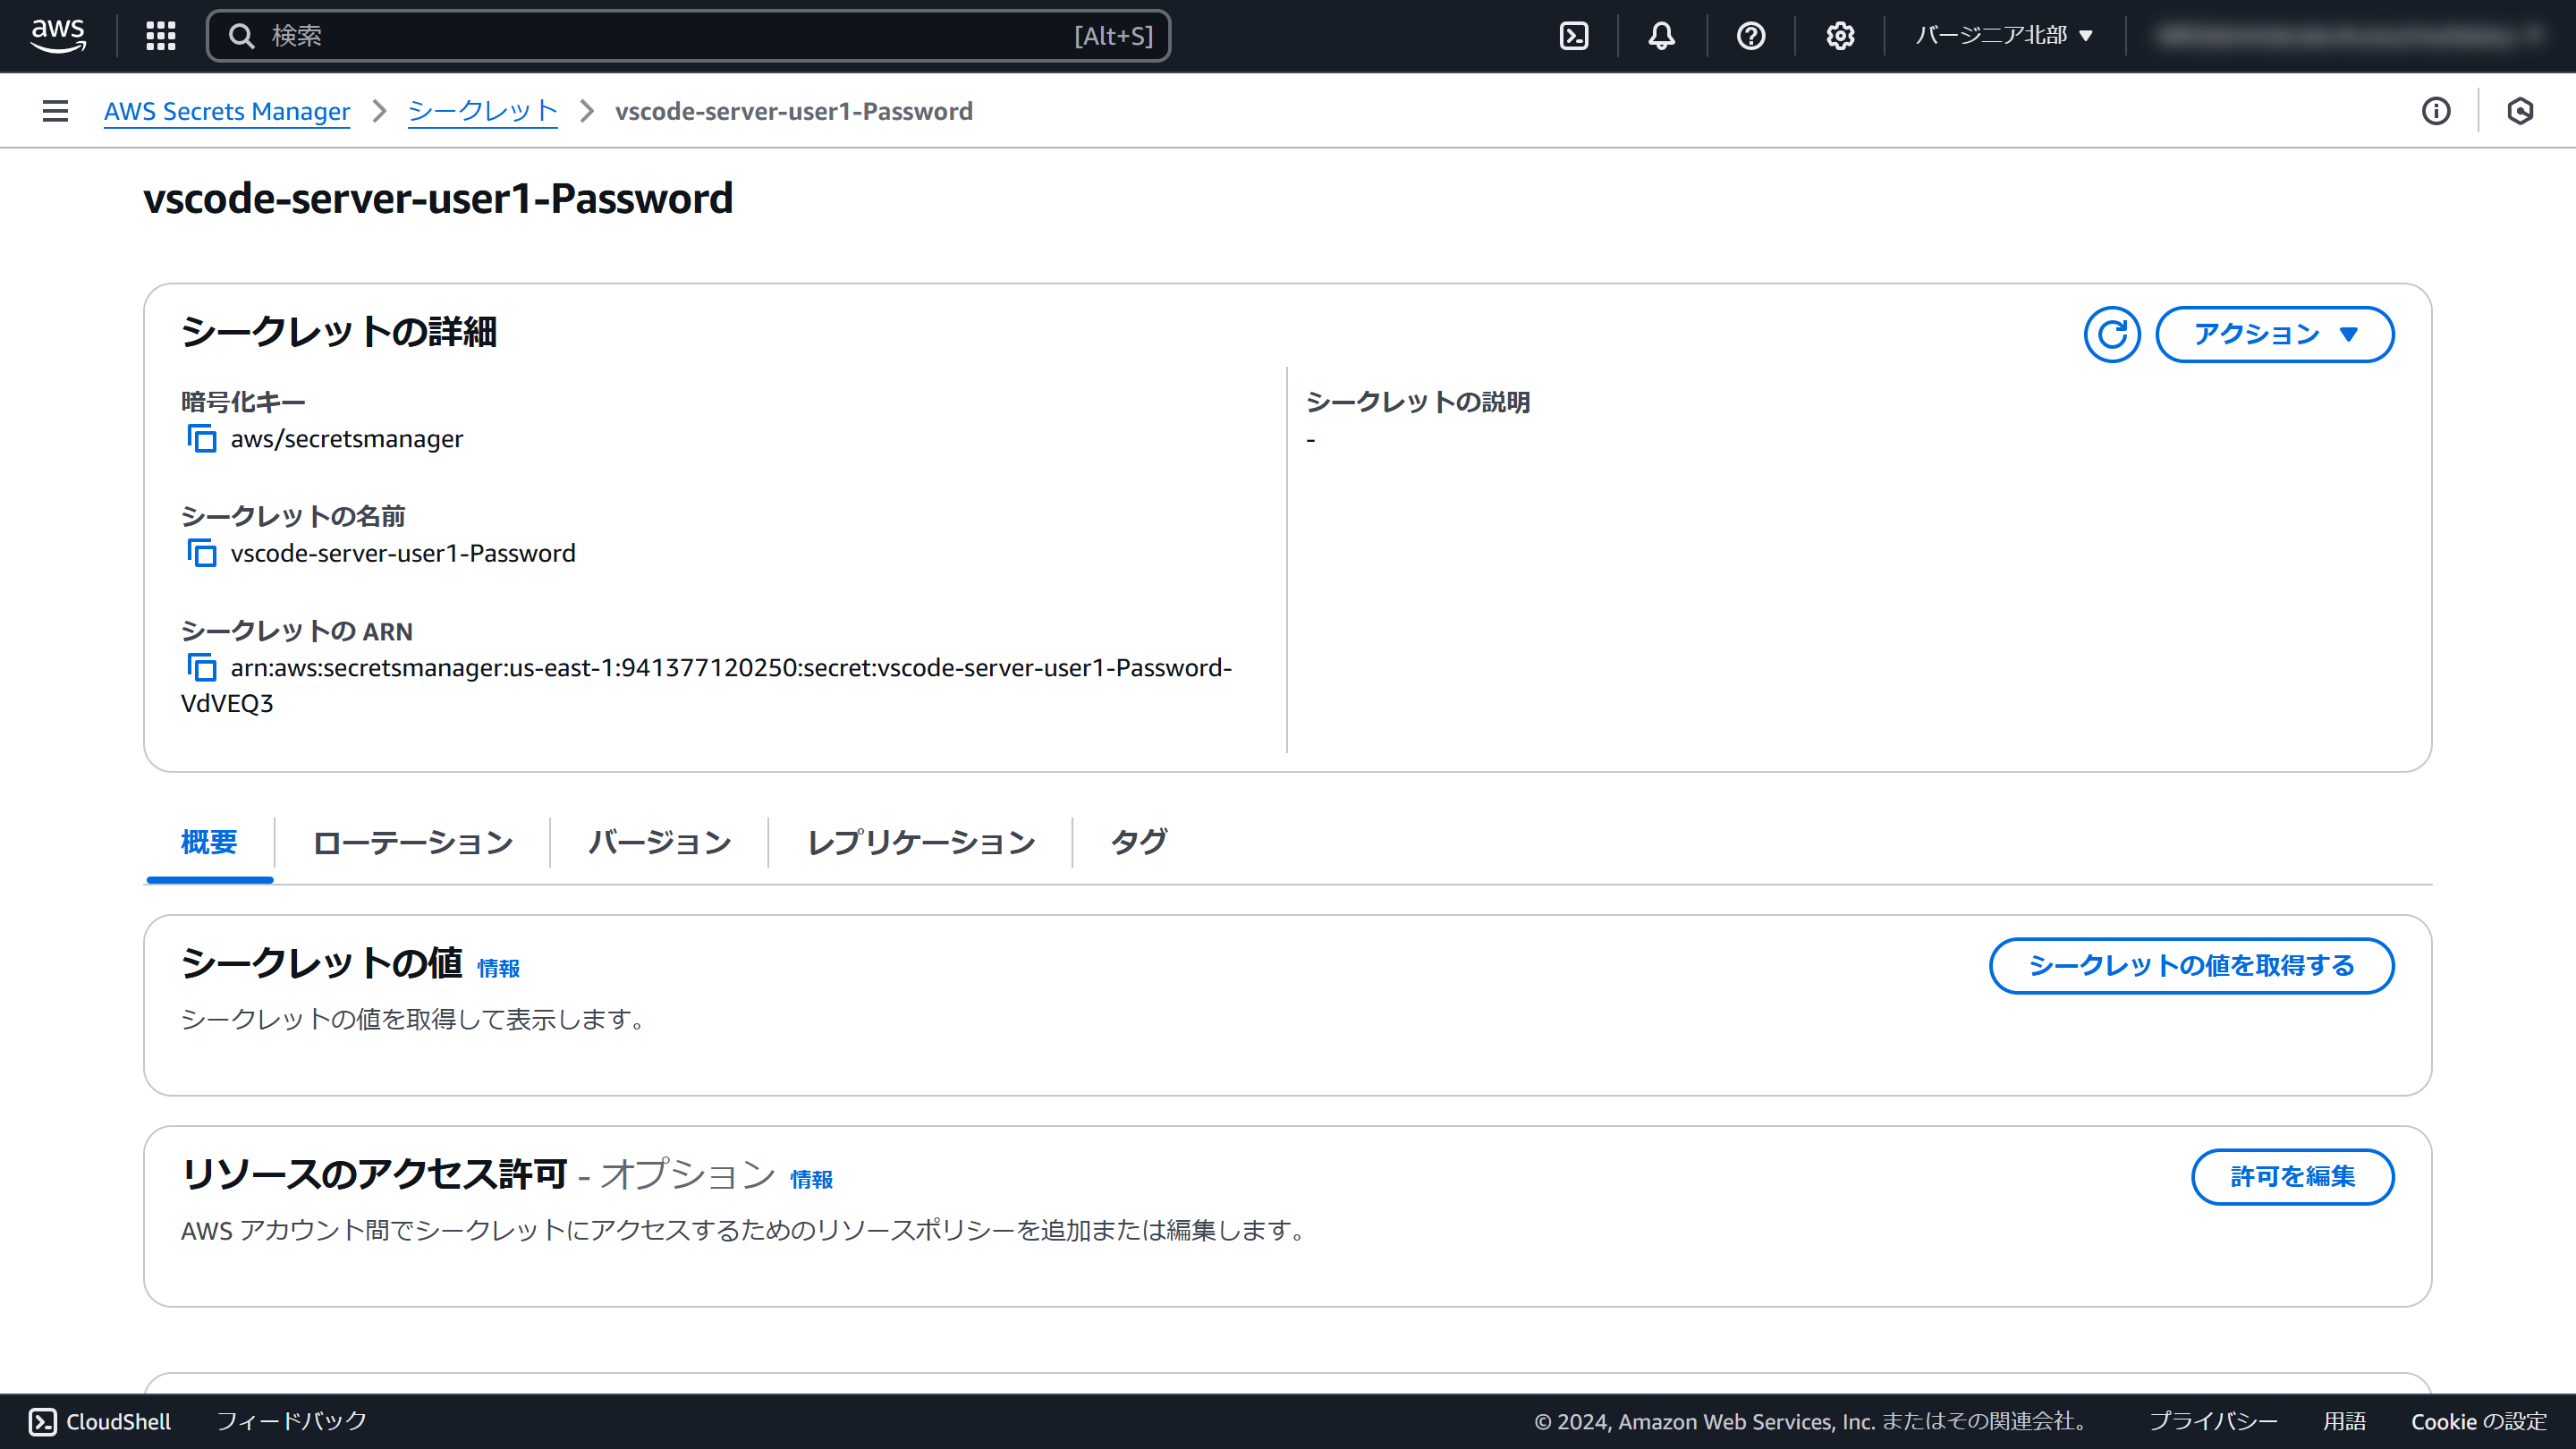Open the レプリケーション tab

point(920,842)
